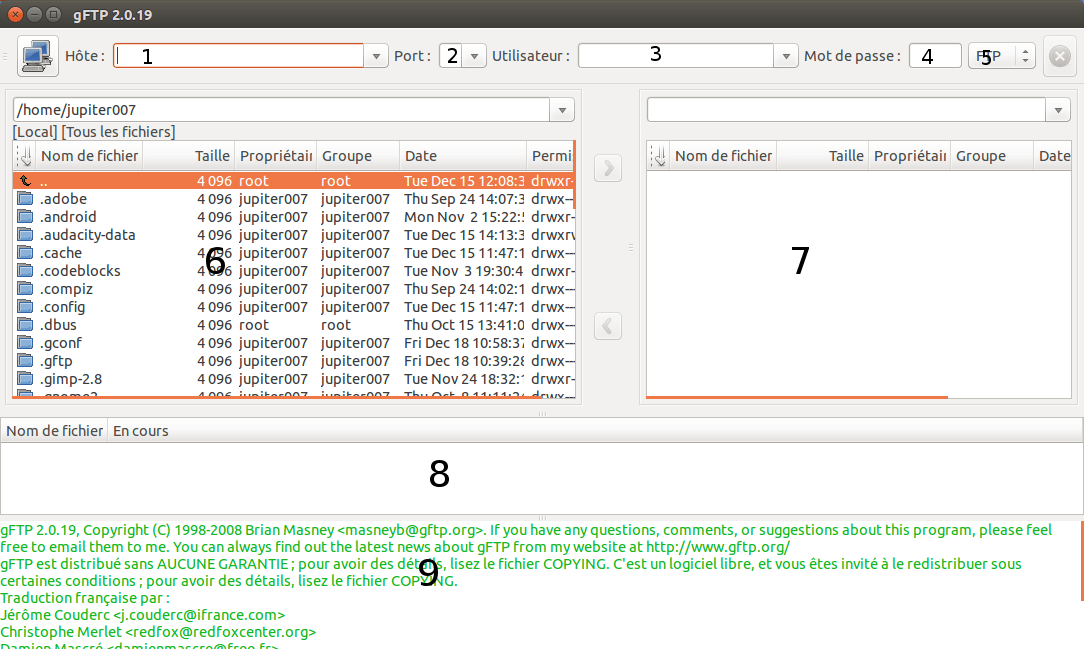1084x649 pixels.
Task: Select the .compiz folder name
Action: (66, 289)
